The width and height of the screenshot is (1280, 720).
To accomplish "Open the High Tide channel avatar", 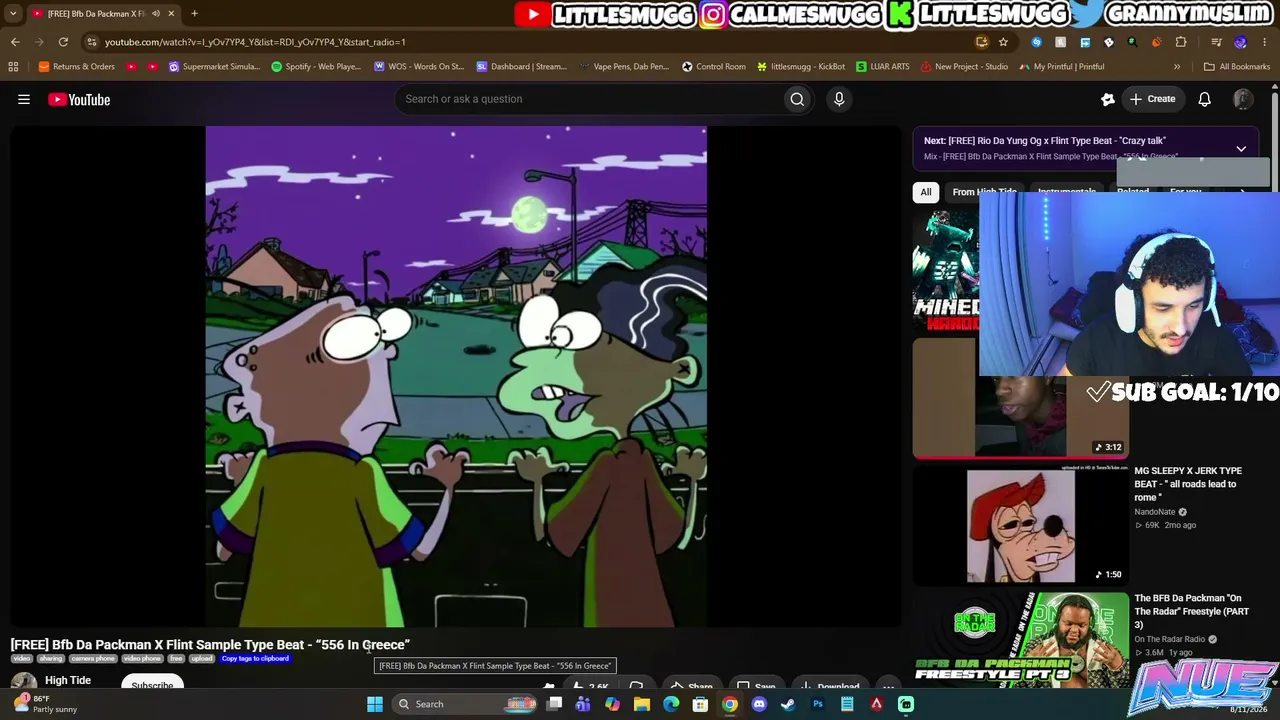I will pos(22,682).
